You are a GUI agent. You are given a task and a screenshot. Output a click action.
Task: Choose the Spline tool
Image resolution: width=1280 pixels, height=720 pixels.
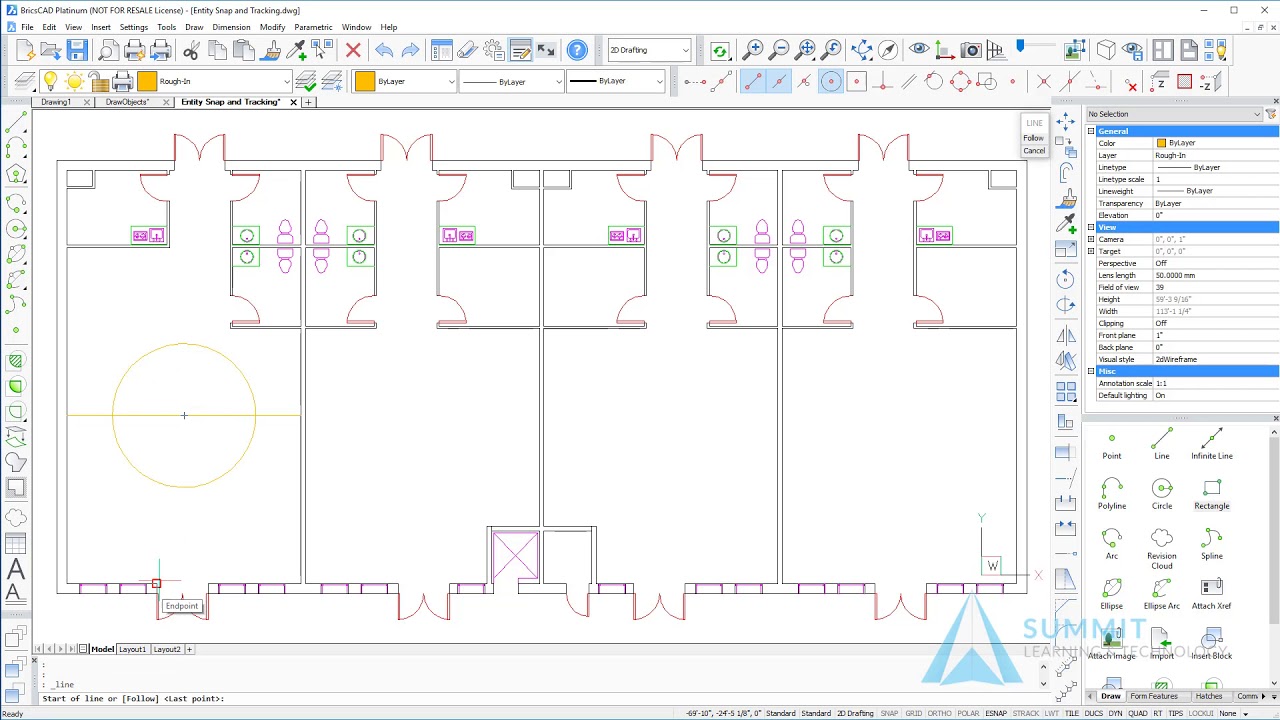[1212, 543]
